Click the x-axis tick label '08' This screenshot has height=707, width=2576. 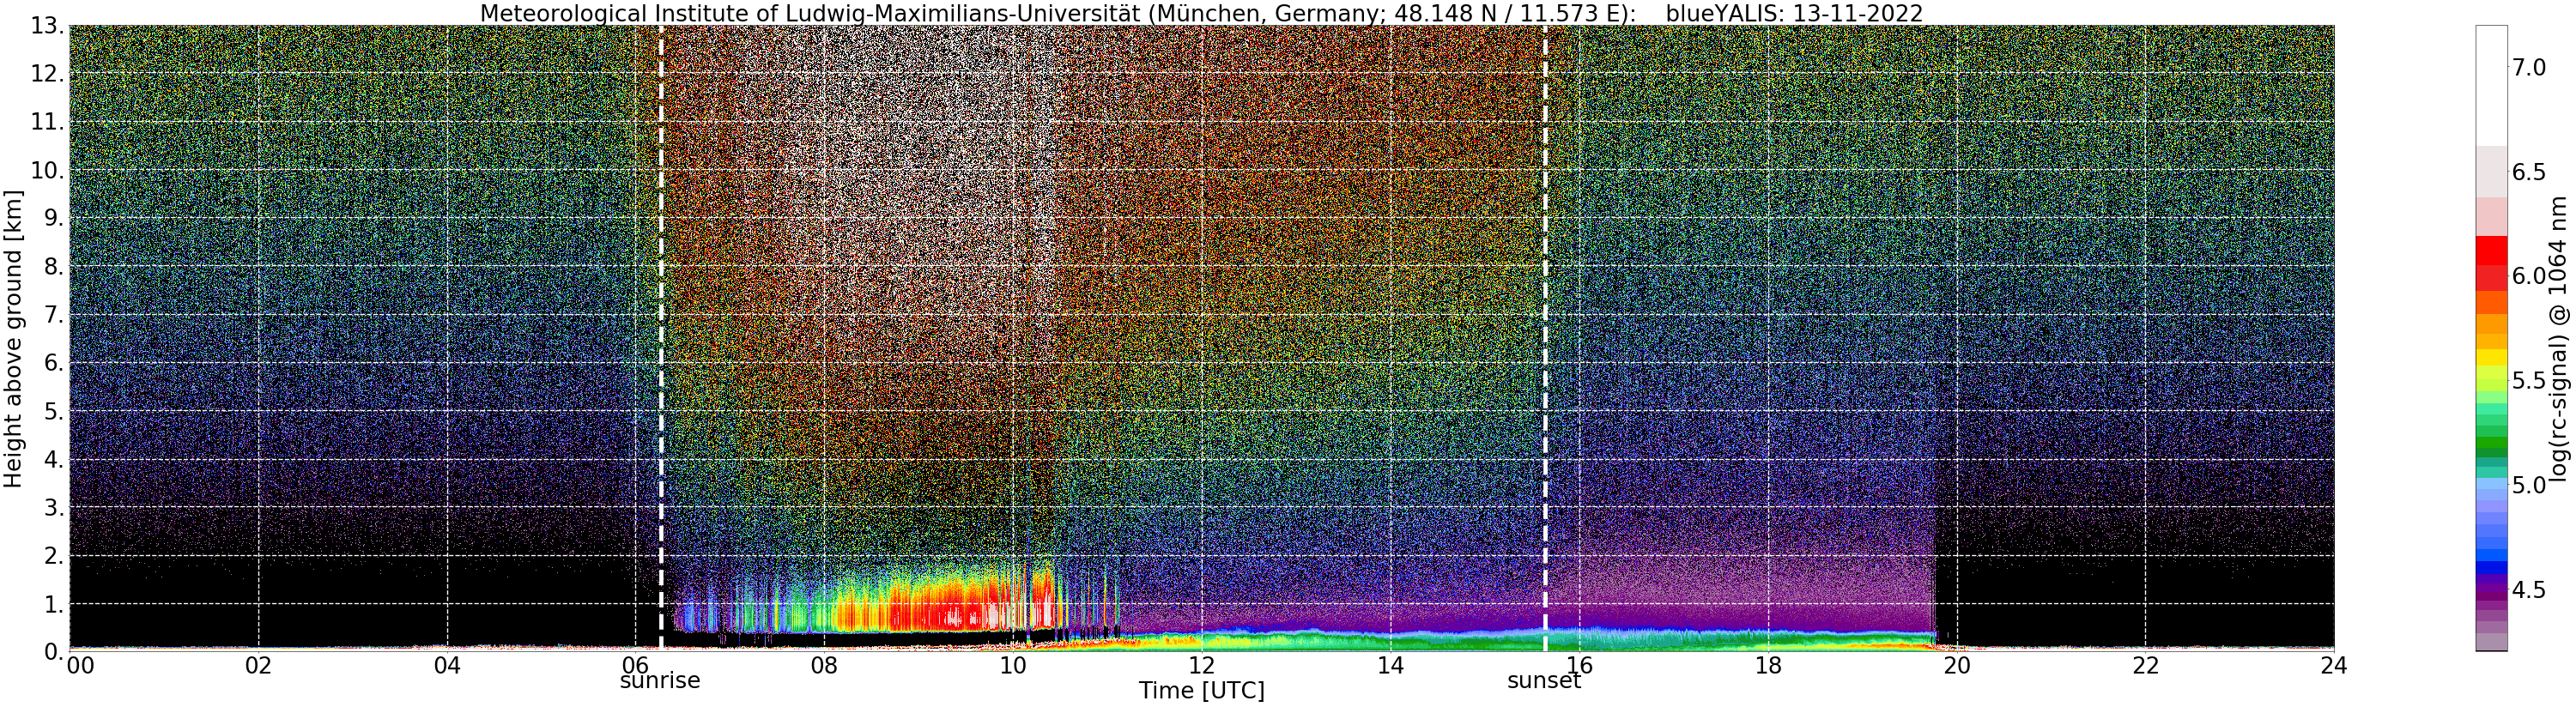coord(824,666)
